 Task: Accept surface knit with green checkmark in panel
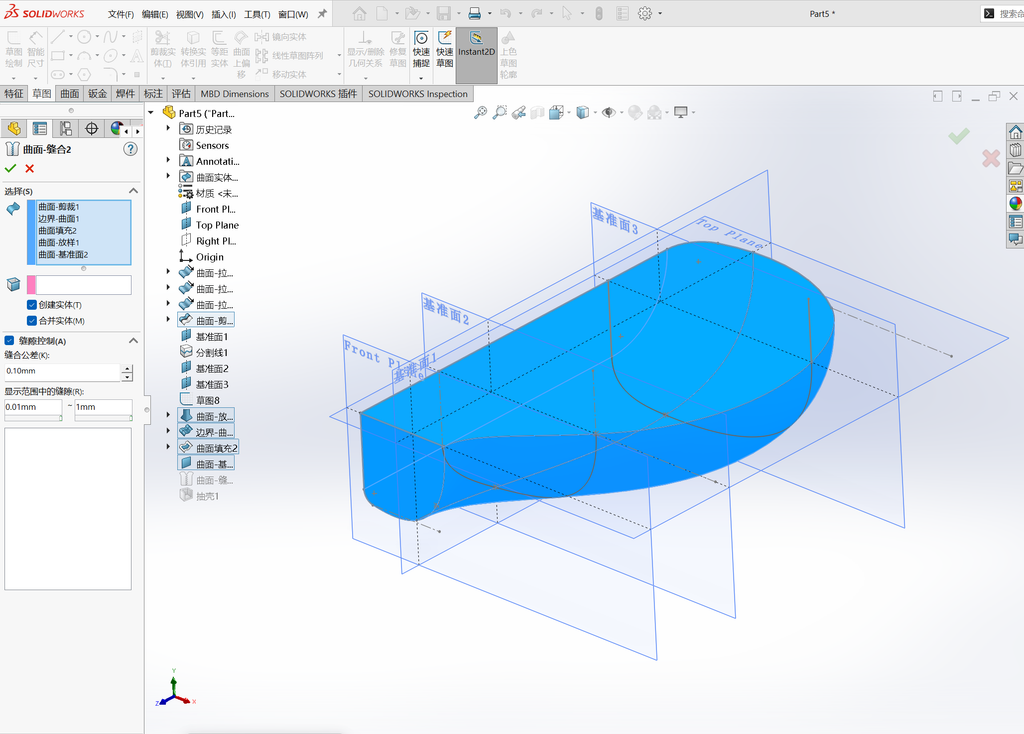coord(10,168)
